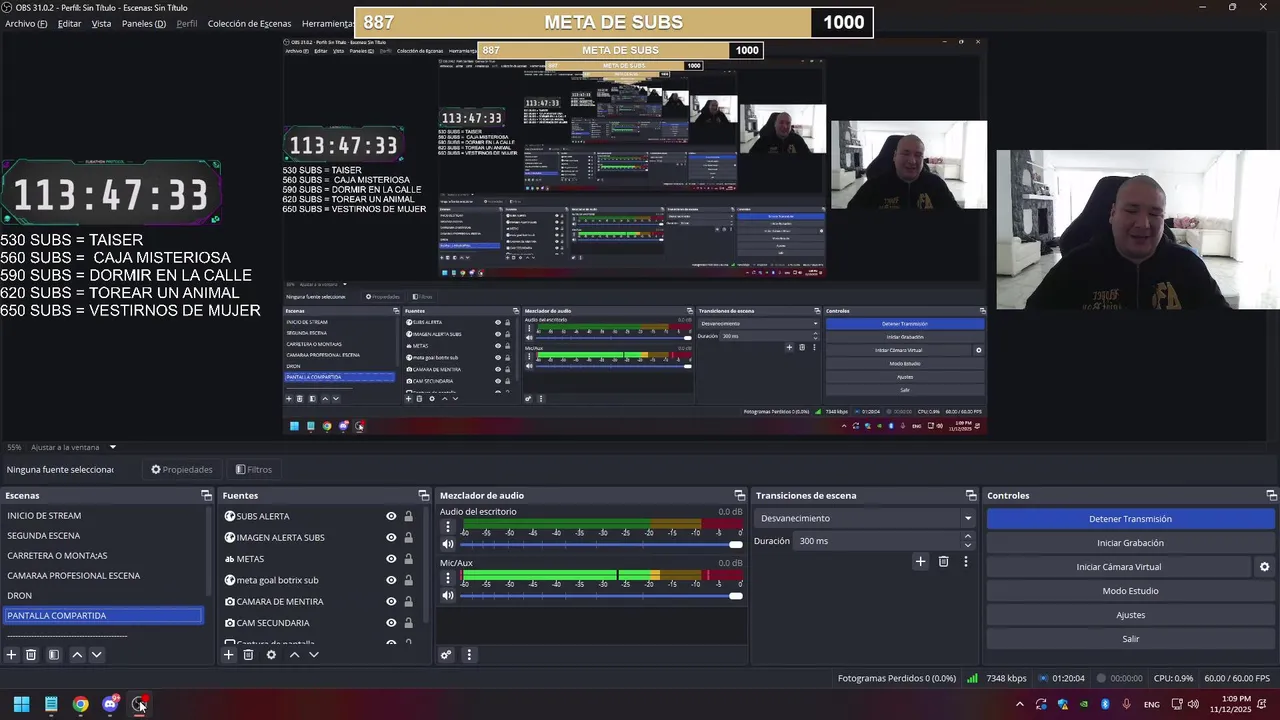The height and width of the screenshot is (720, 1280).
Task: Open the Colección de Escenas menu
Action: [x=249, y=23]
